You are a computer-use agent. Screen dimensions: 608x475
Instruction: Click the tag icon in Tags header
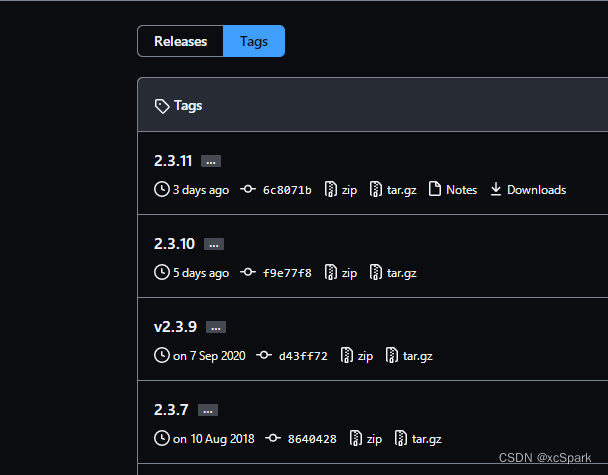[x=162, y=106]
